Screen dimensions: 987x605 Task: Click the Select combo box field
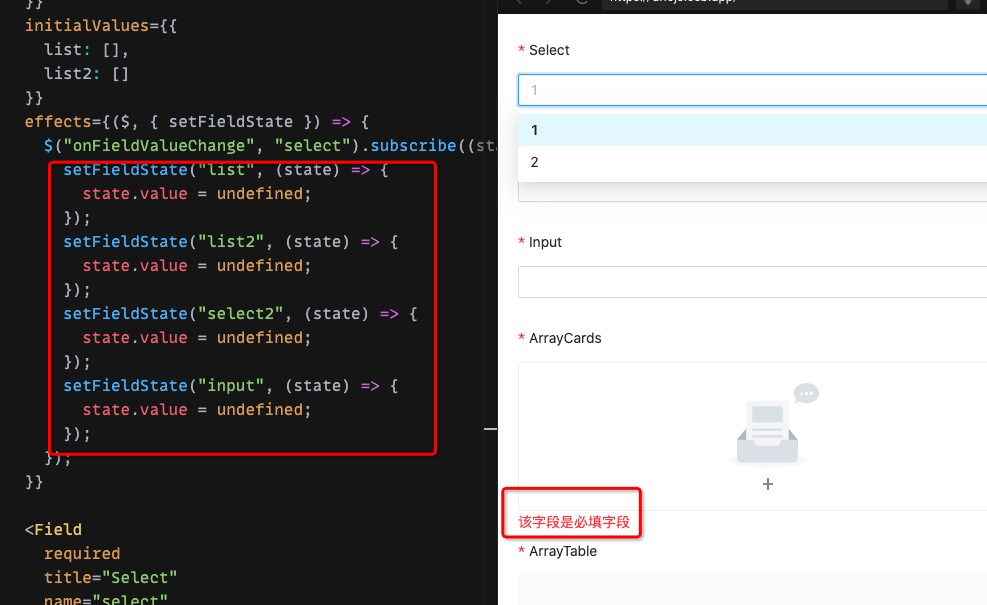[x=752, y=90]
